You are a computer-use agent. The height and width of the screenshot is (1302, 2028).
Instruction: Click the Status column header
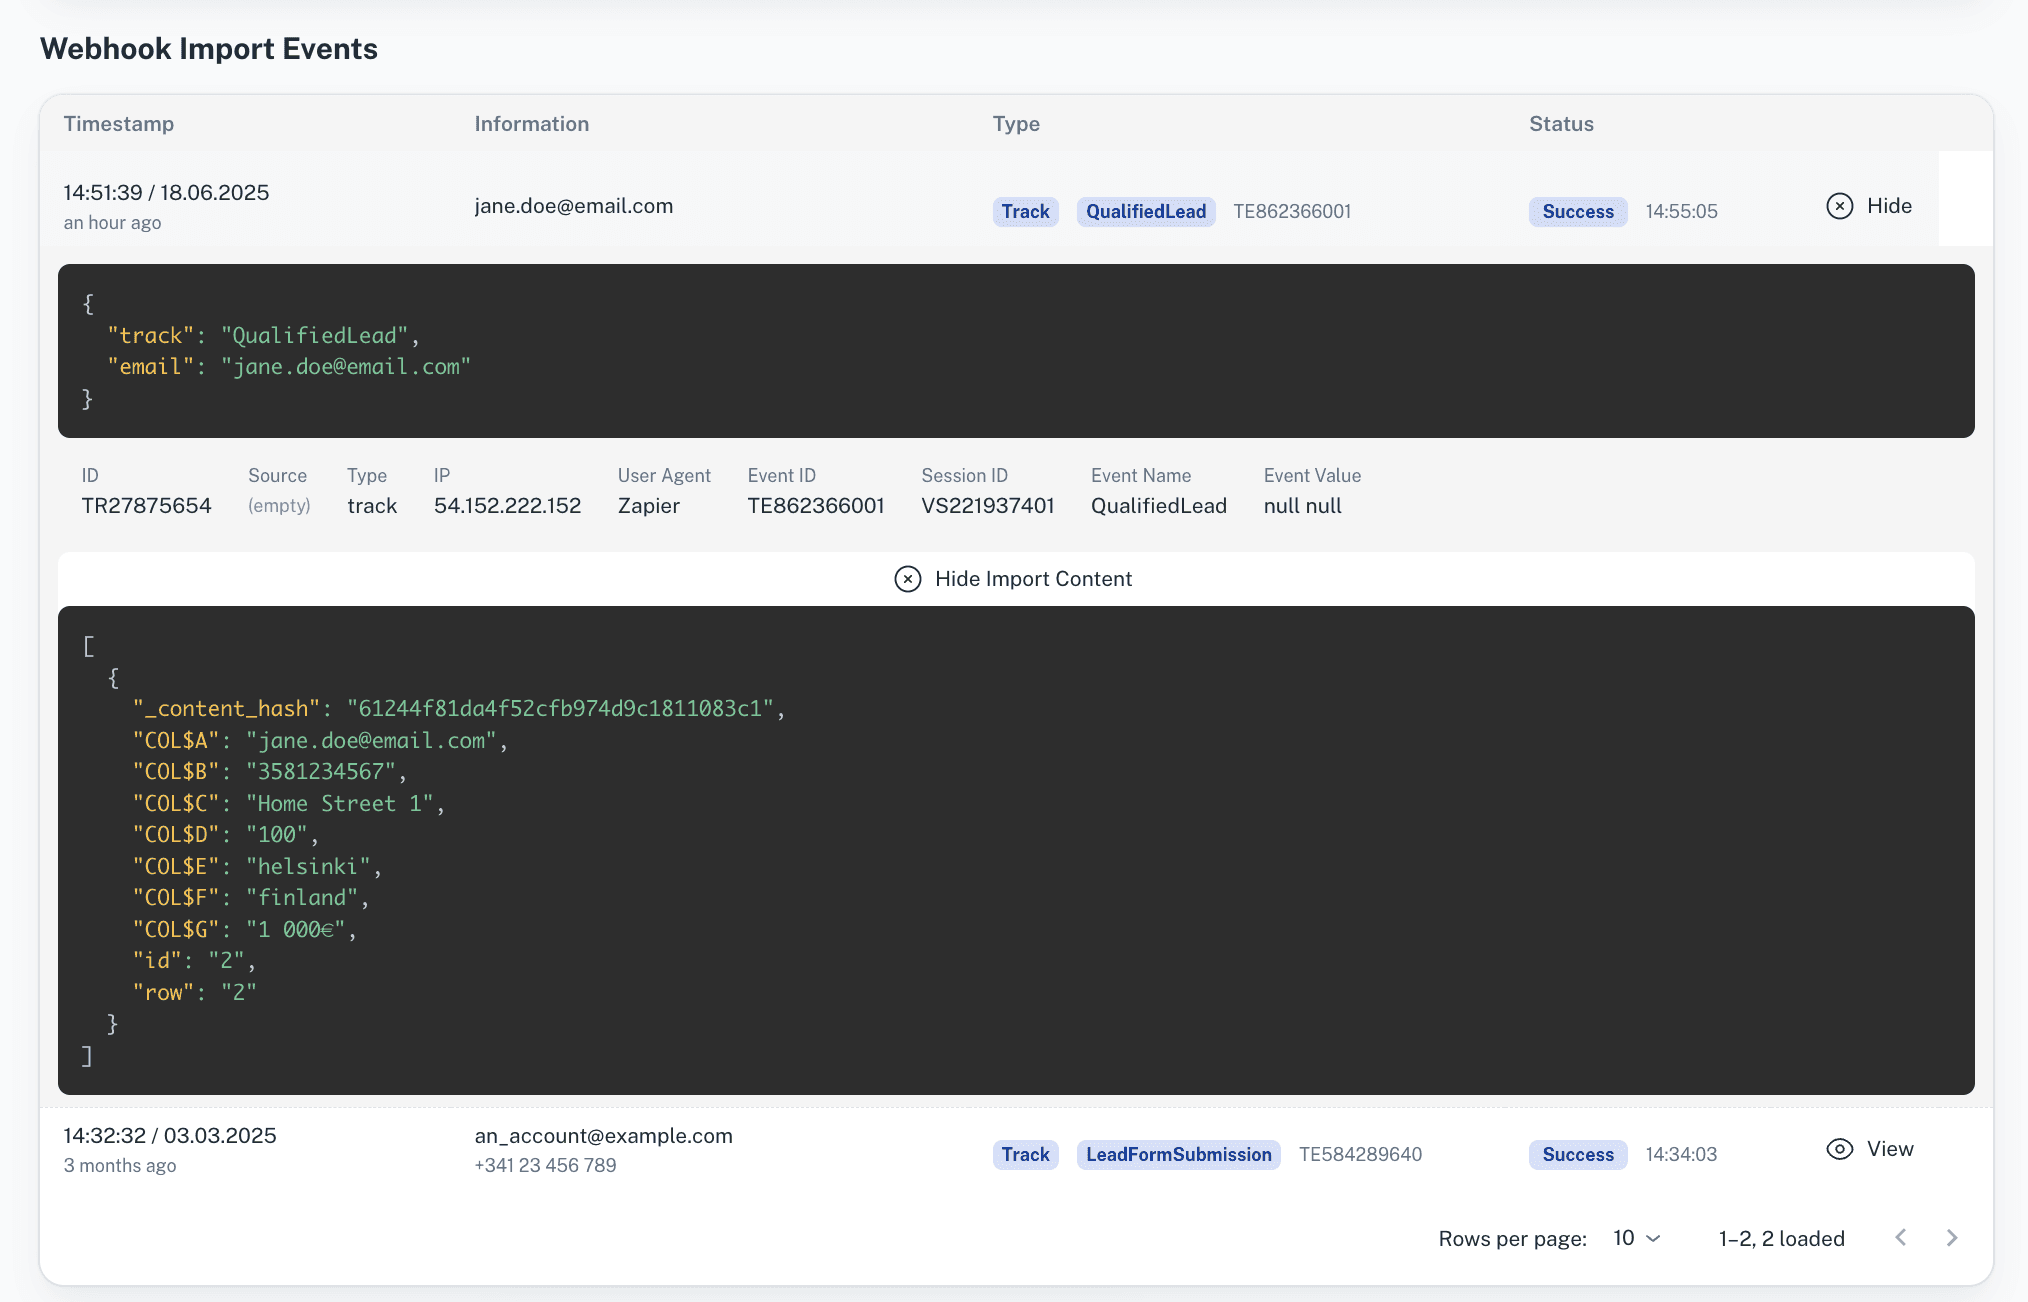[x=1561, y=124]
